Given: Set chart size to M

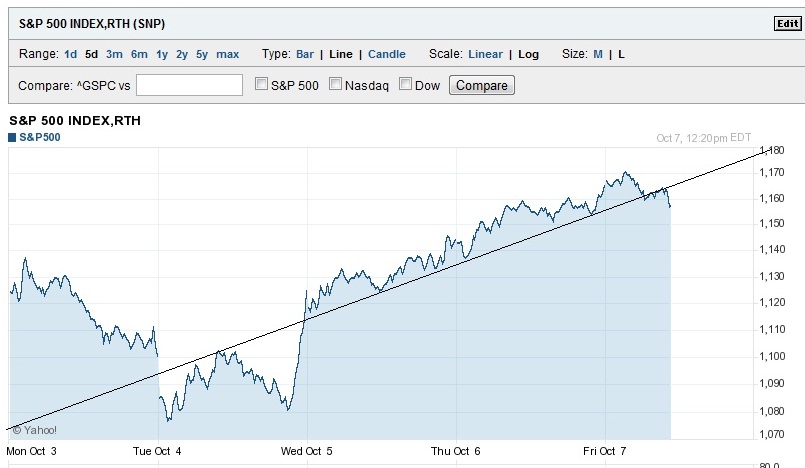Looking at the screenshot, I should [598, 54].
